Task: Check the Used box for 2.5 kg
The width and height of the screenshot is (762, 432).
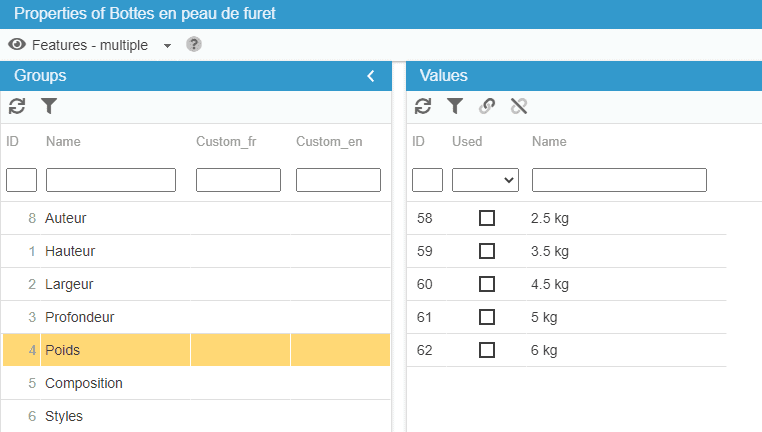Action: (x=487, y=218)
